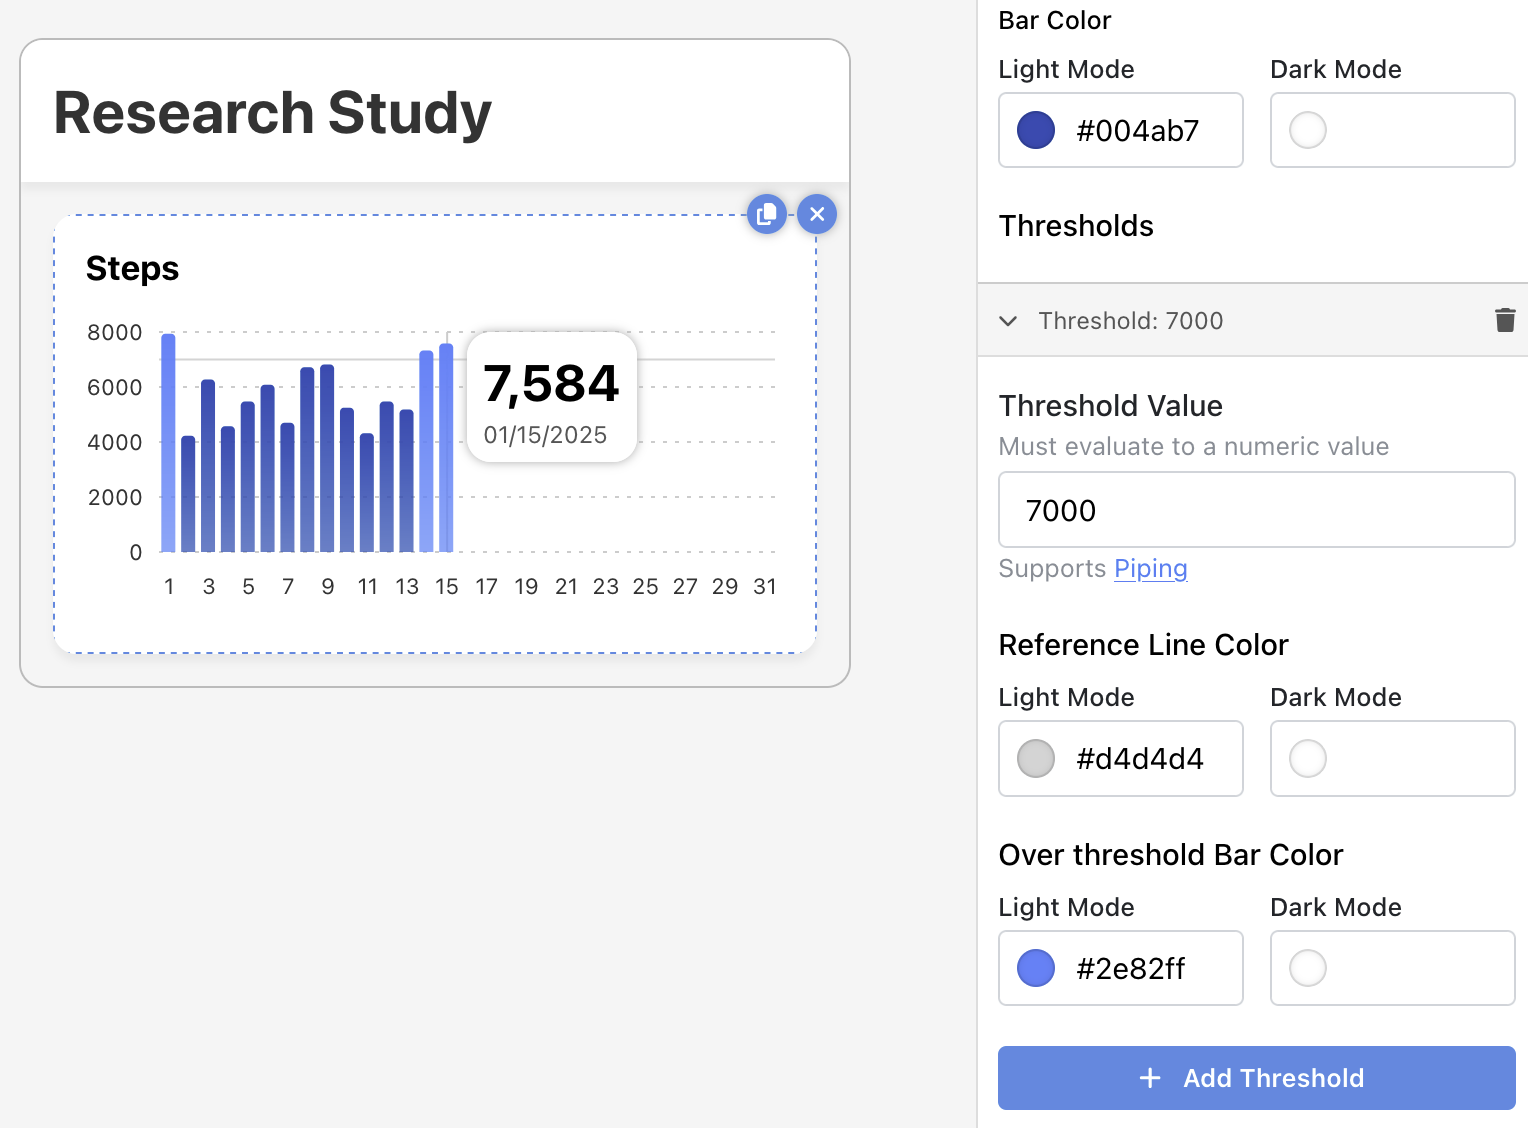The image size is (1528, 1128).
Task: Open Over threshold light mode color swatch
Action: [1036, 968]
